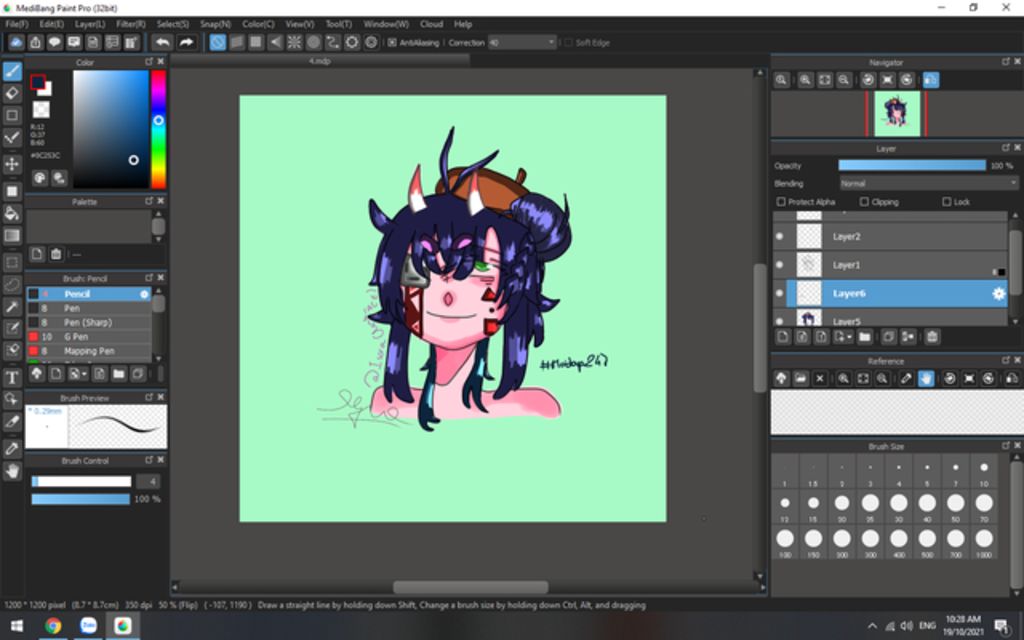
Task: Choose the G Pen brush
Action: (89, 337)
